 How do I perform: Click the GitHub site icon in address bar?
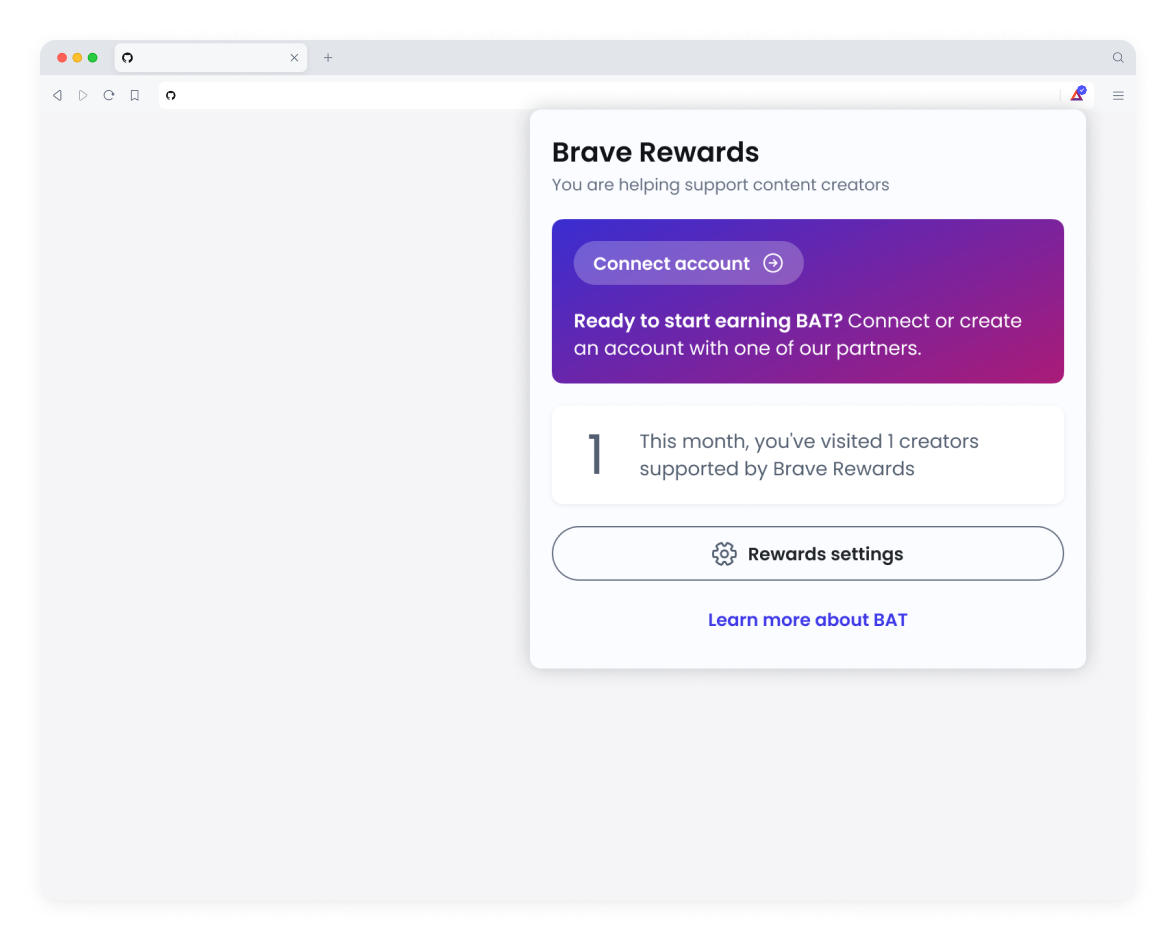pyautogui.click(x=171, y=95)
